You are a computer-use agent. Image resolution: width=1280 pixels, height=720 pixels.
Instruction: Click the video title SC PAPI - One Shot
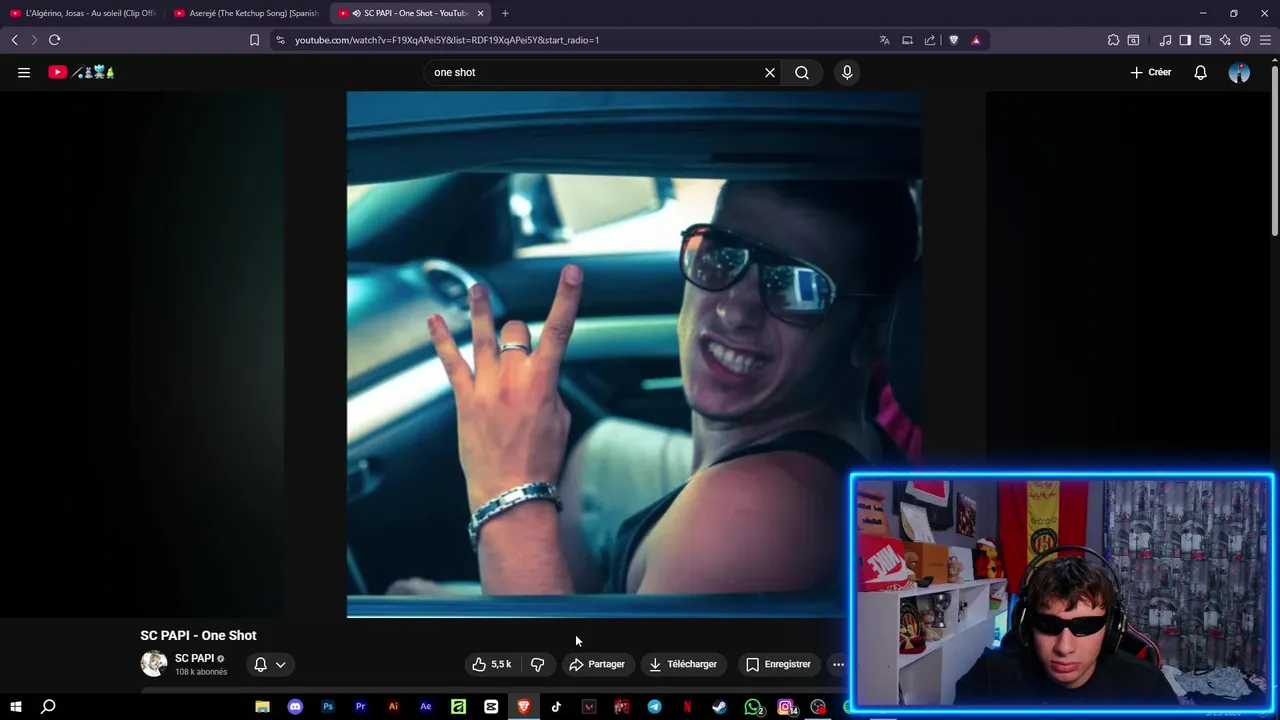[x=198, y=635]
